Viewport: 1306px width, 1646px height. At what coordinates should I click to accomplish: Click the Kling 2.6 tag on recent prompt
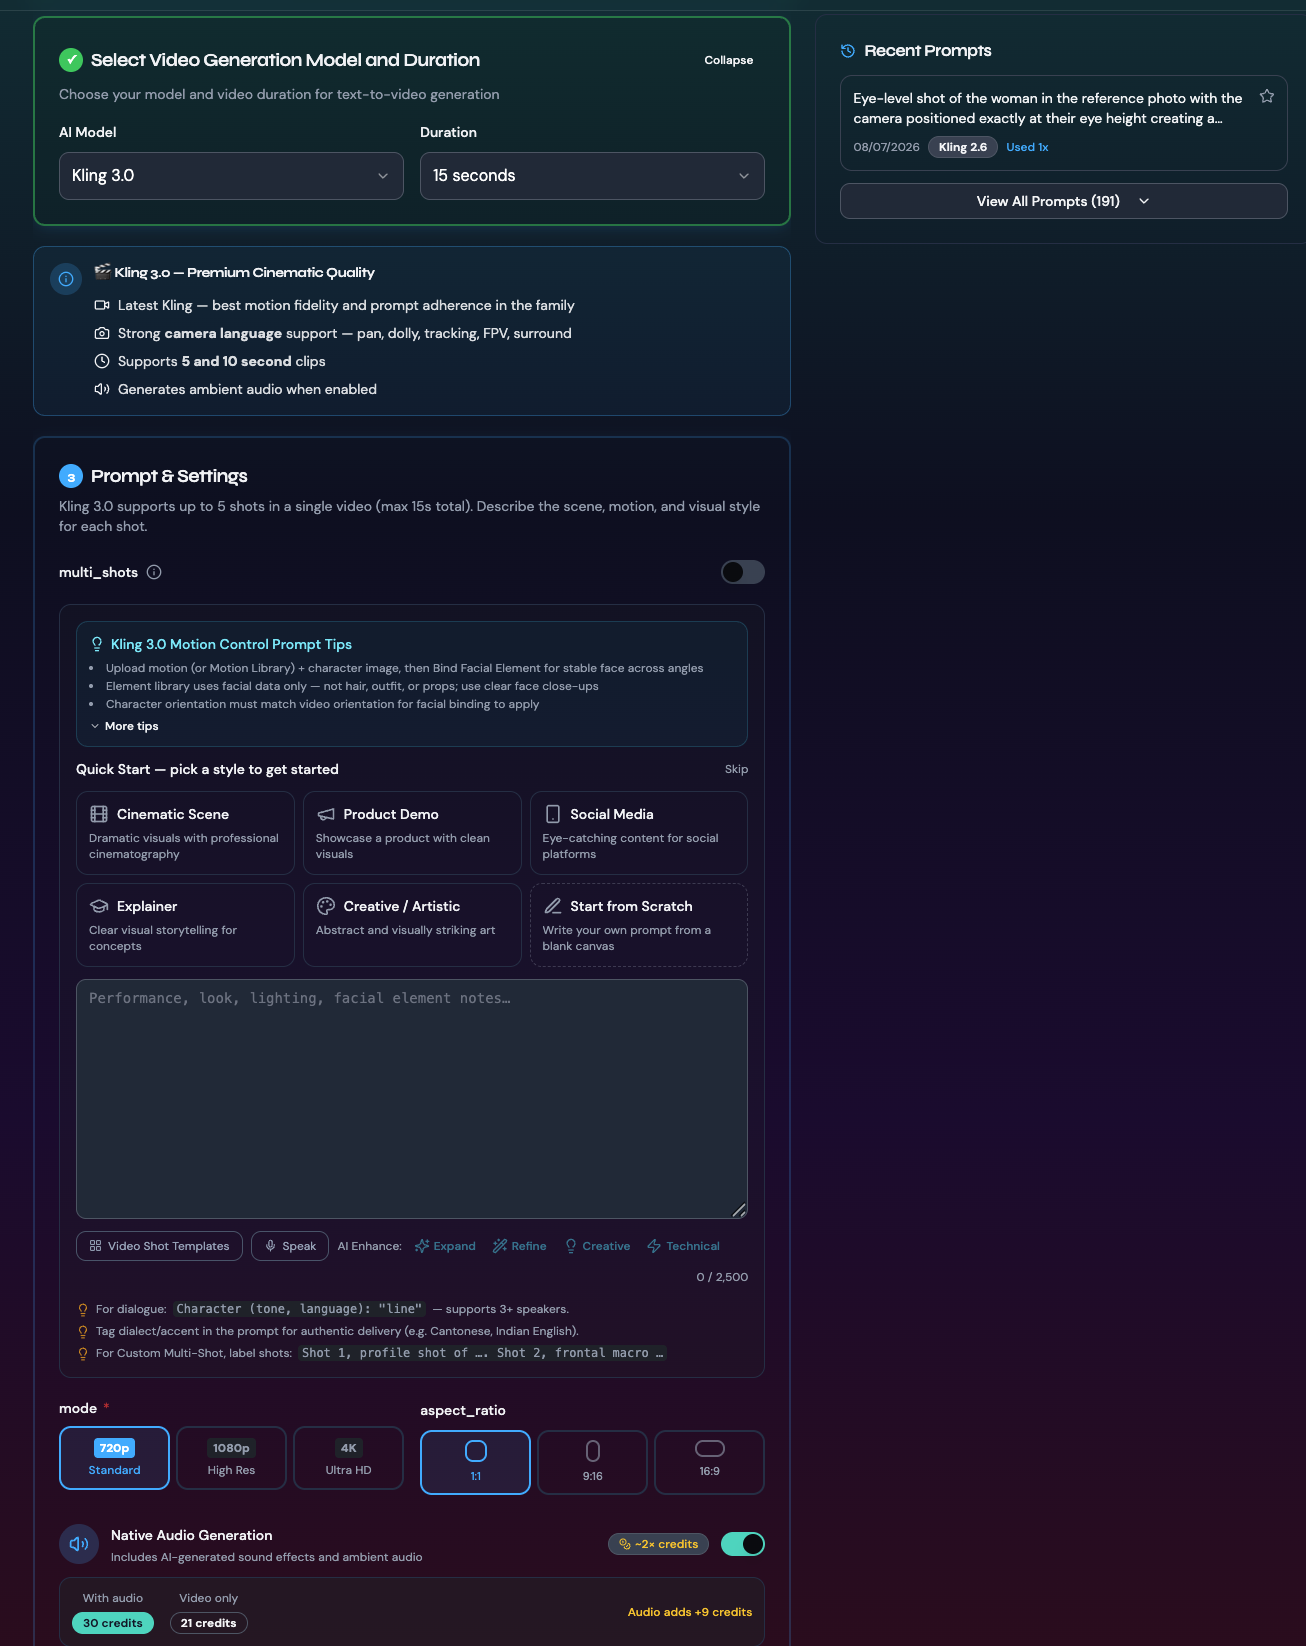963,147
